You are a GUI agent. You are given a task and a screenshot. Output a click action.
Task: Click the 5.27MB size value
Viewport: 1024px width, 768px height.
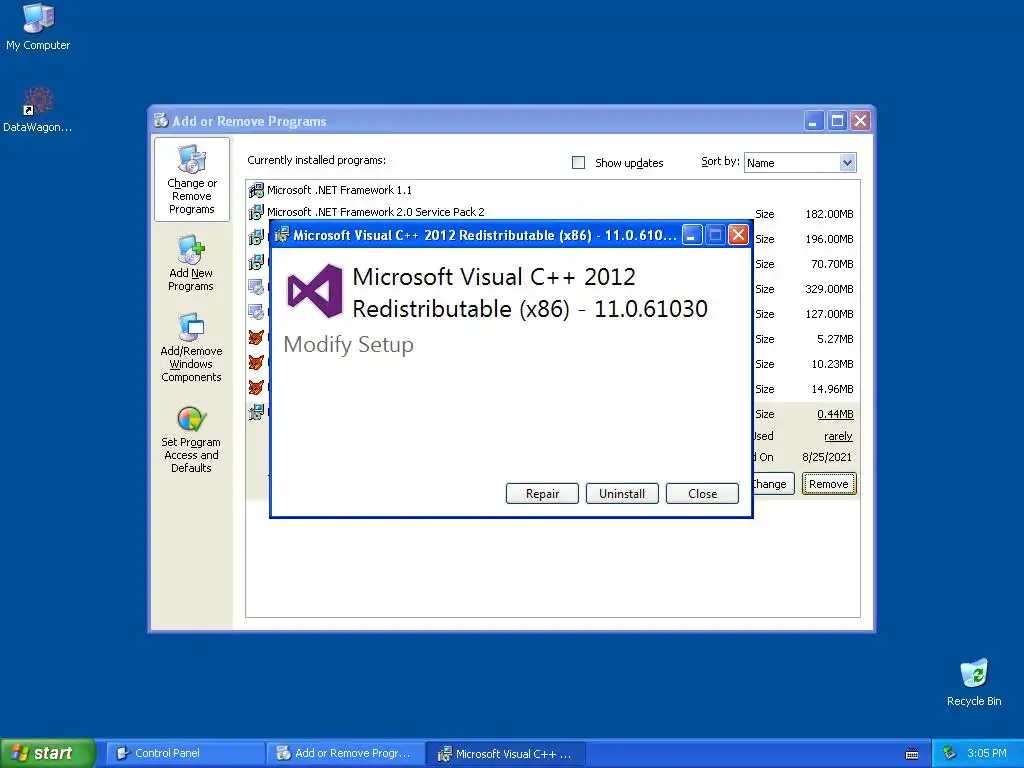[x=835, y=339]
